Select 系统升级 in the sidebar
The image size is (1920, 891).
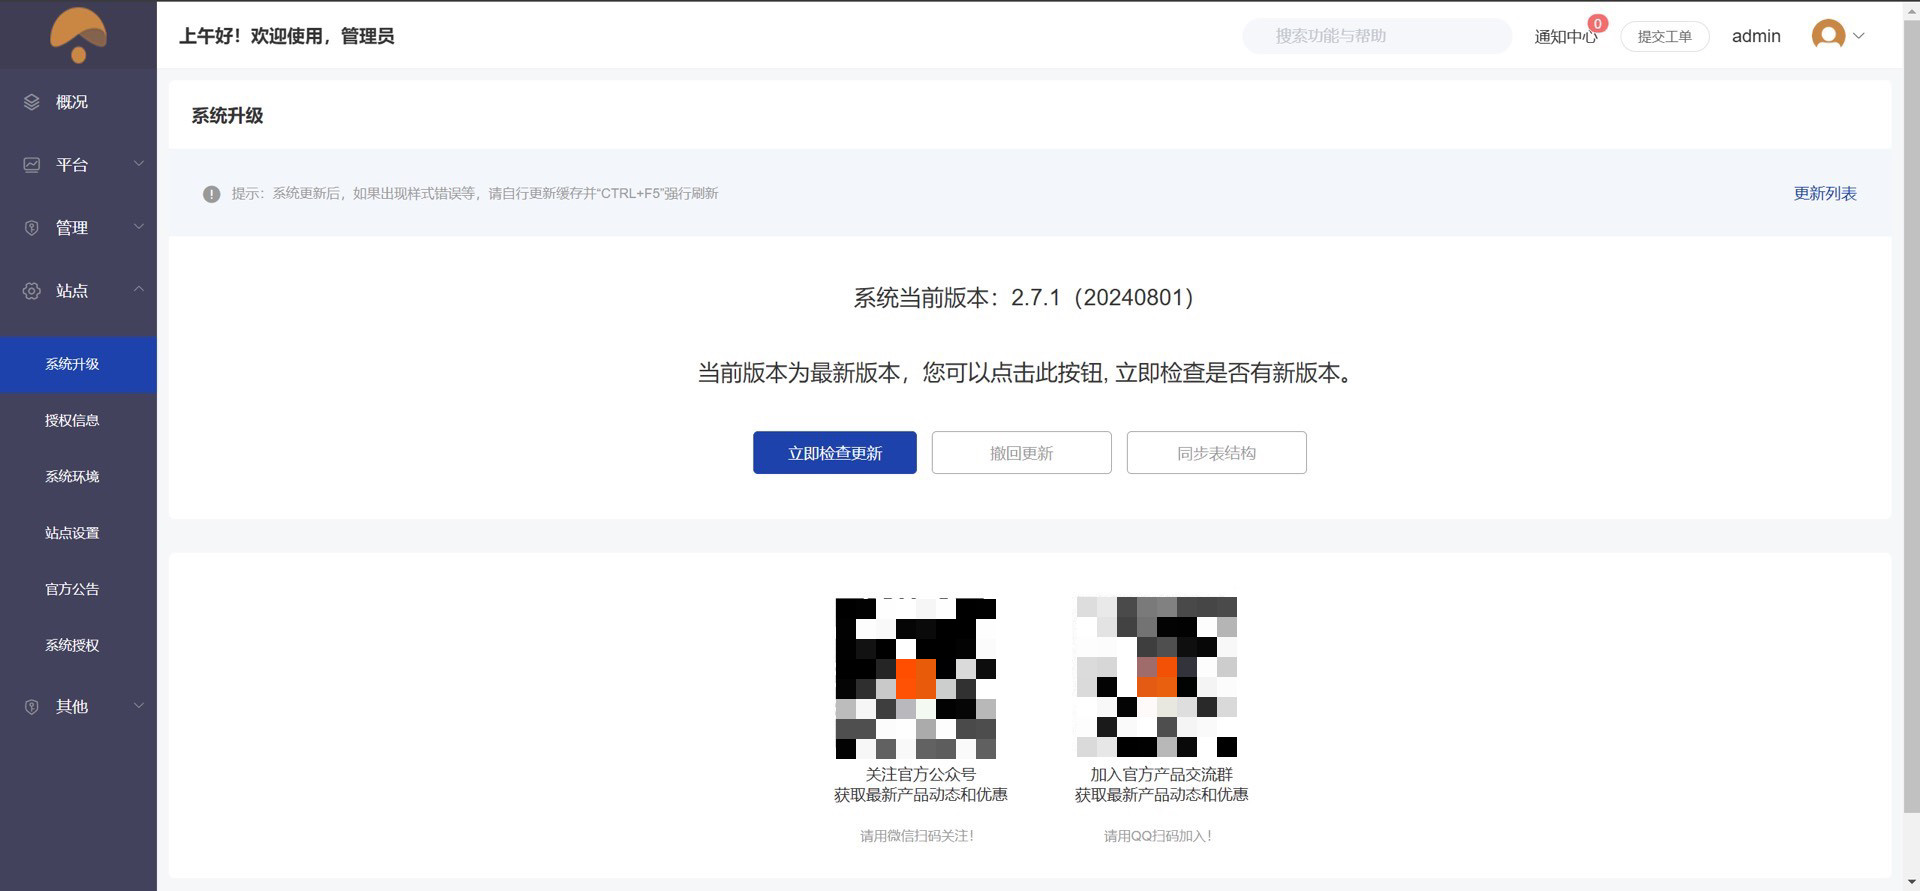pos(78,364)
